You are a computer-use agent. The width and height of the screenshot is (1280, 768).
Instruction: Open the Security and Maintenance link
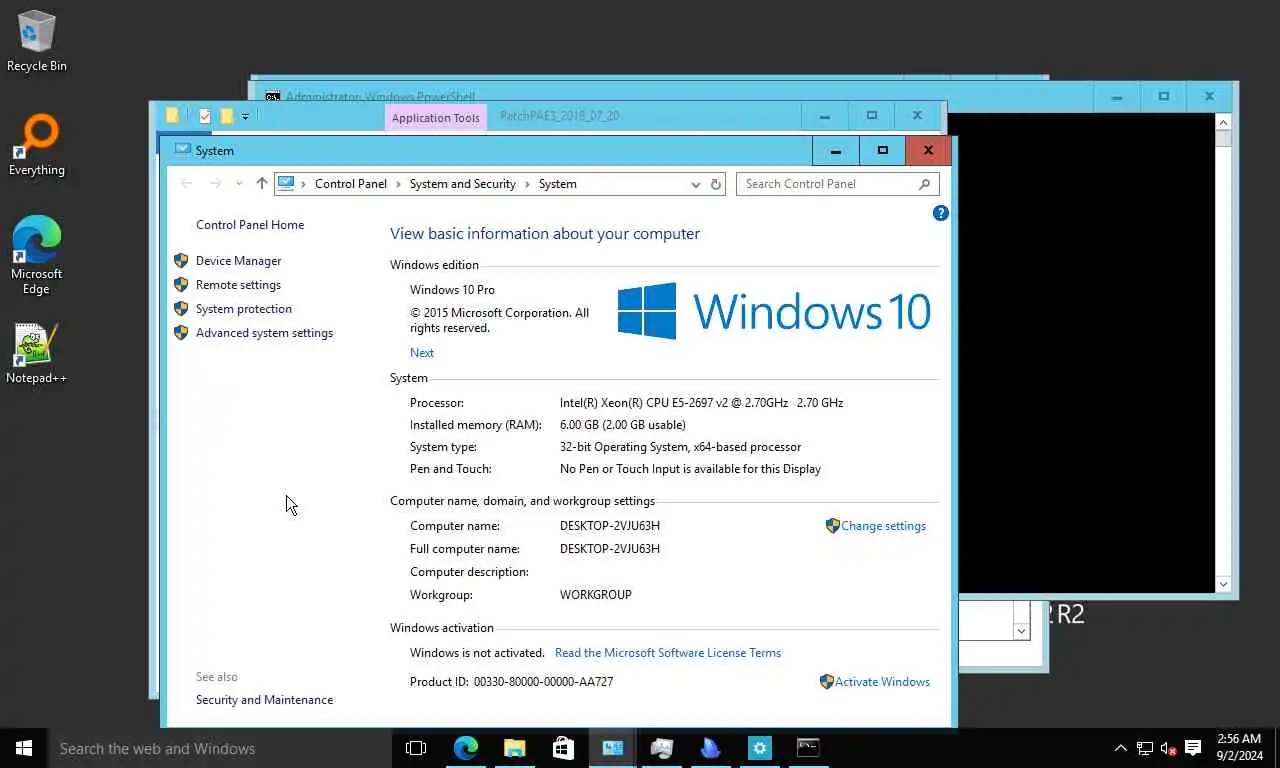pyautogui.click(x=264, y=700)
